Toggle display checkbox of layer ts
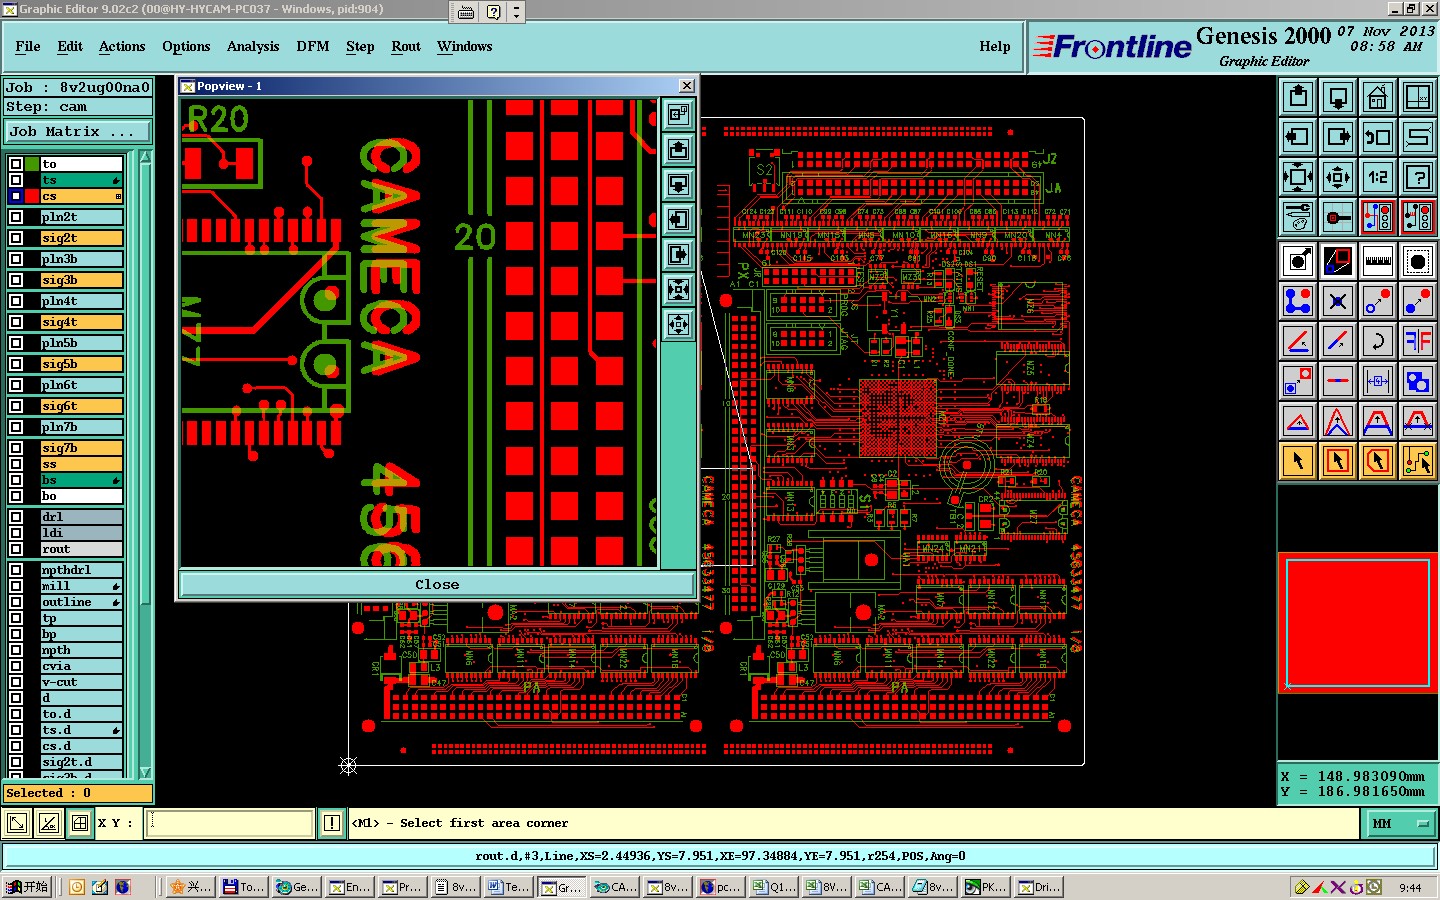Image resolution: width=1440 pixels, height=900 pixels. tap(16, 180)
